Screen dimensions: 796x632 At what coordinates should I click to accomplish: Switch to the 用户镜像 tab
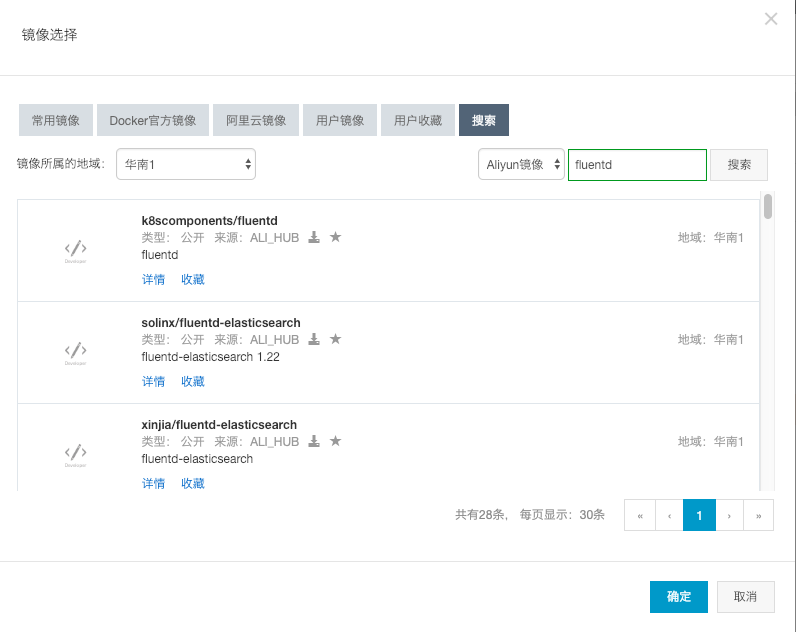[340, 120]
